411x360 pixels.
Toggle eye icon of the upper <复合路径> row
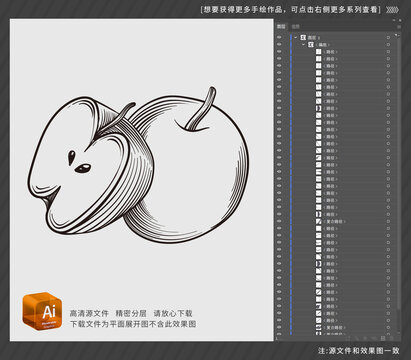(x=279, y=221)
